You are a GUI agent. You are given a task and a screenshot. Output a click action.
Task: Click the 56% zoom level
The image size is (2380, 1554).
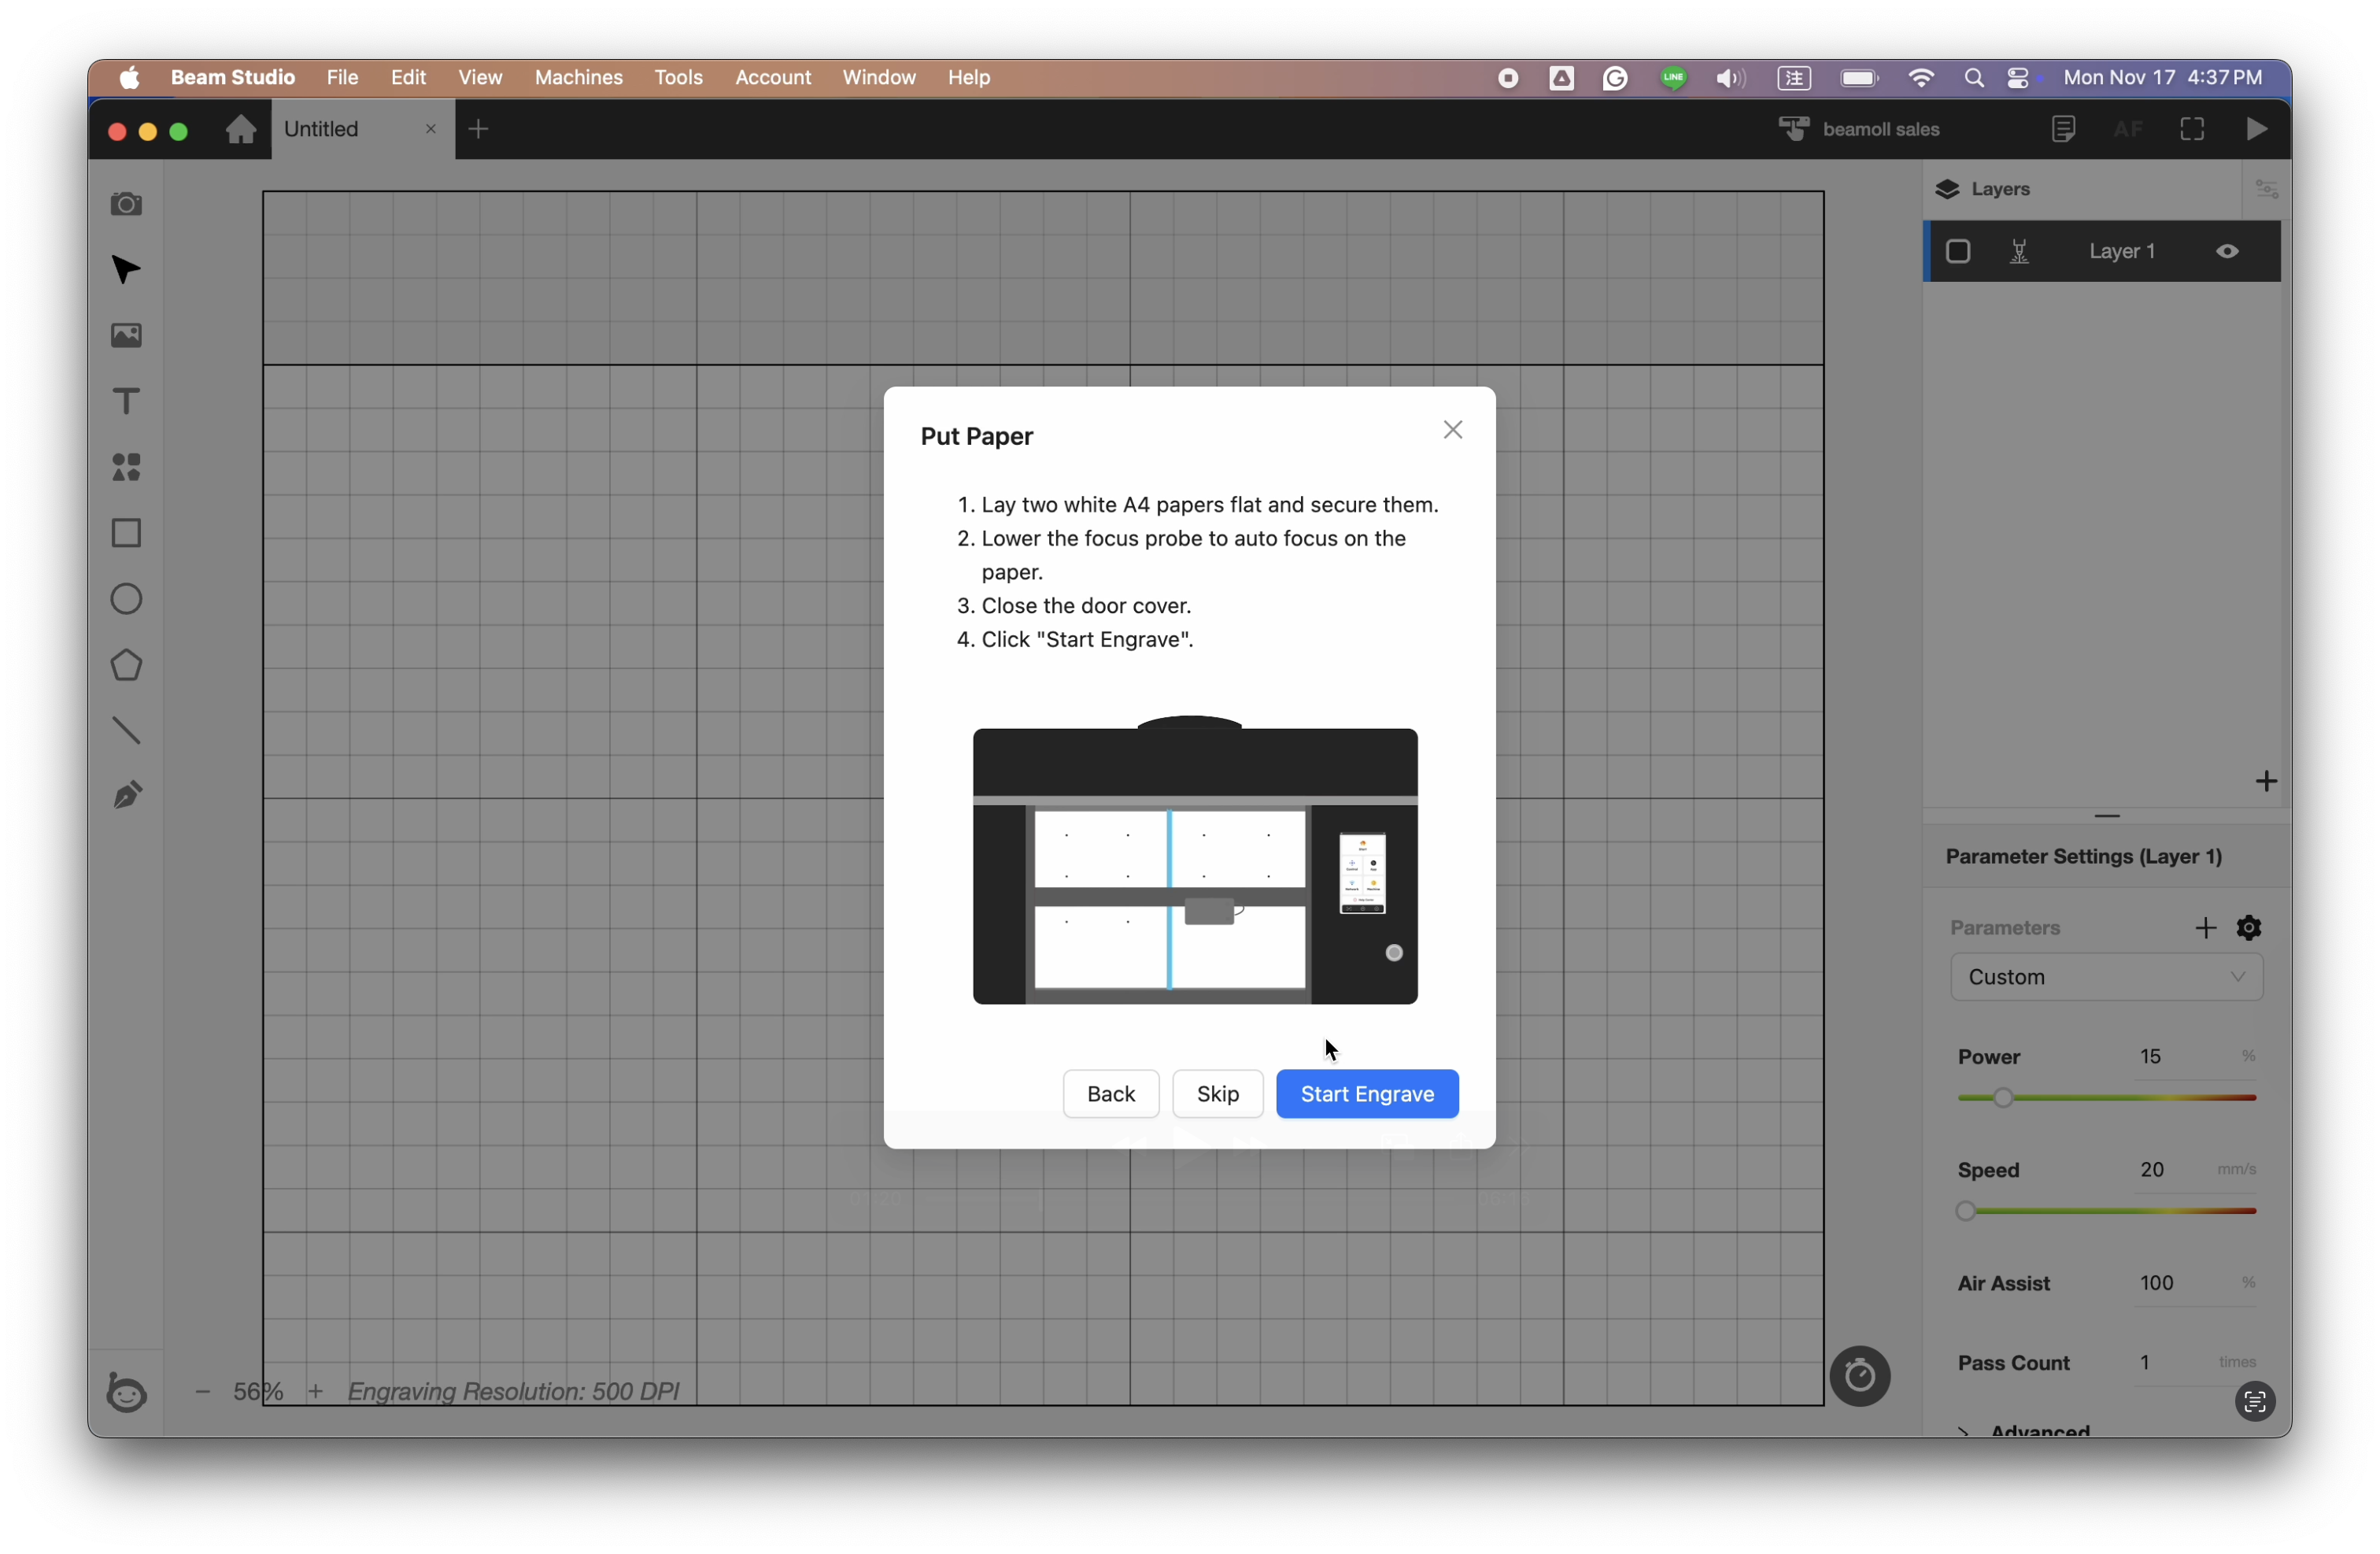click(x=258, y=1392)
